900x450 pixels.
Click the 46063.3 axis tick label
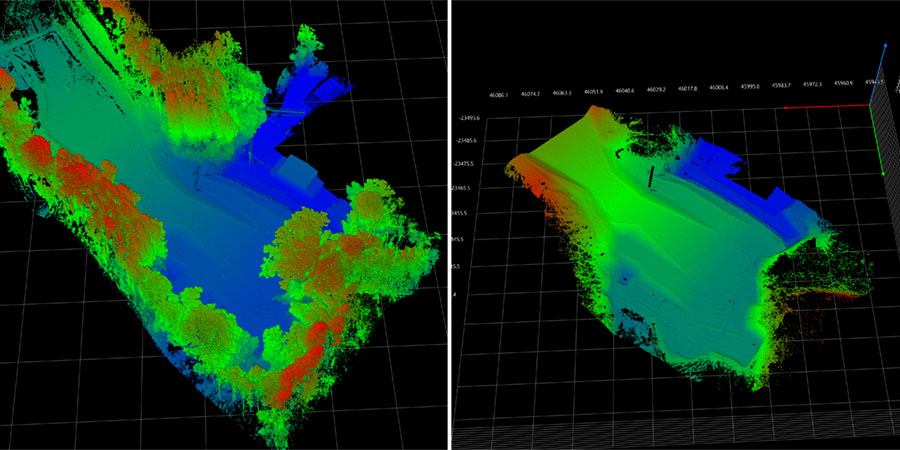pyautogui.click(x=563, y=93)
